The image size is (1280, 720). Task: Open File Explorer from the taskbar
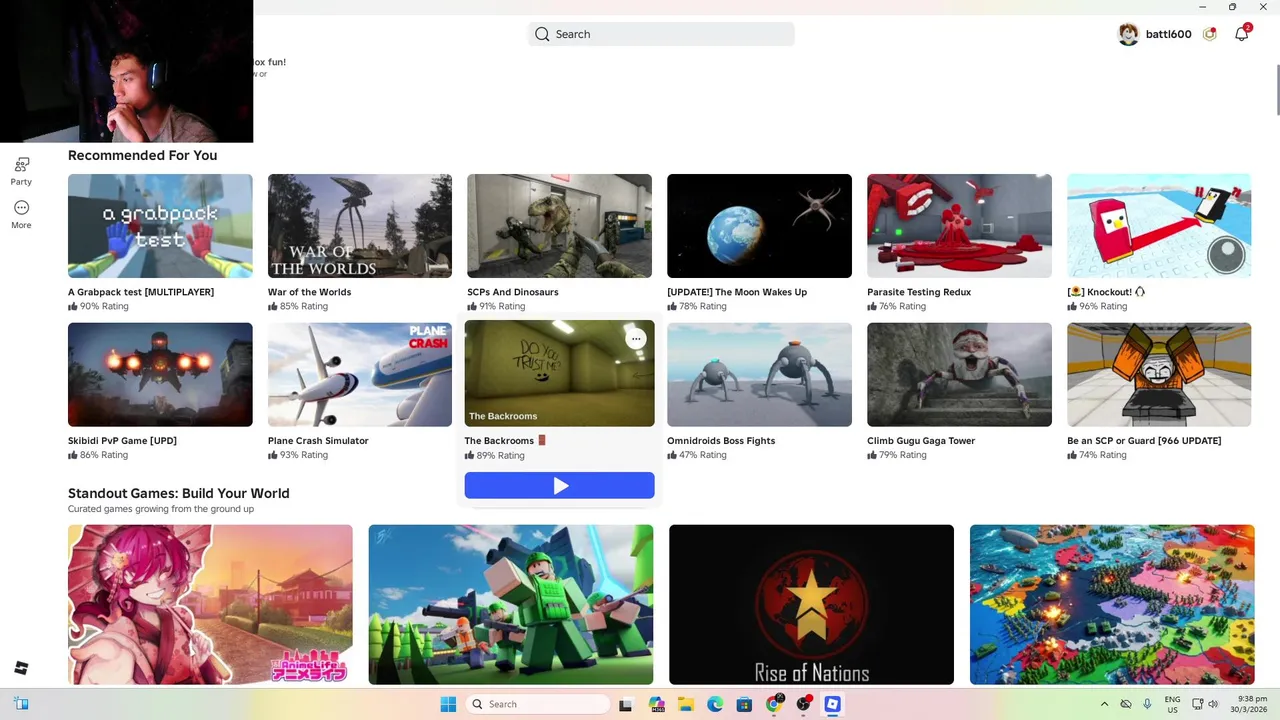point(686,704)
